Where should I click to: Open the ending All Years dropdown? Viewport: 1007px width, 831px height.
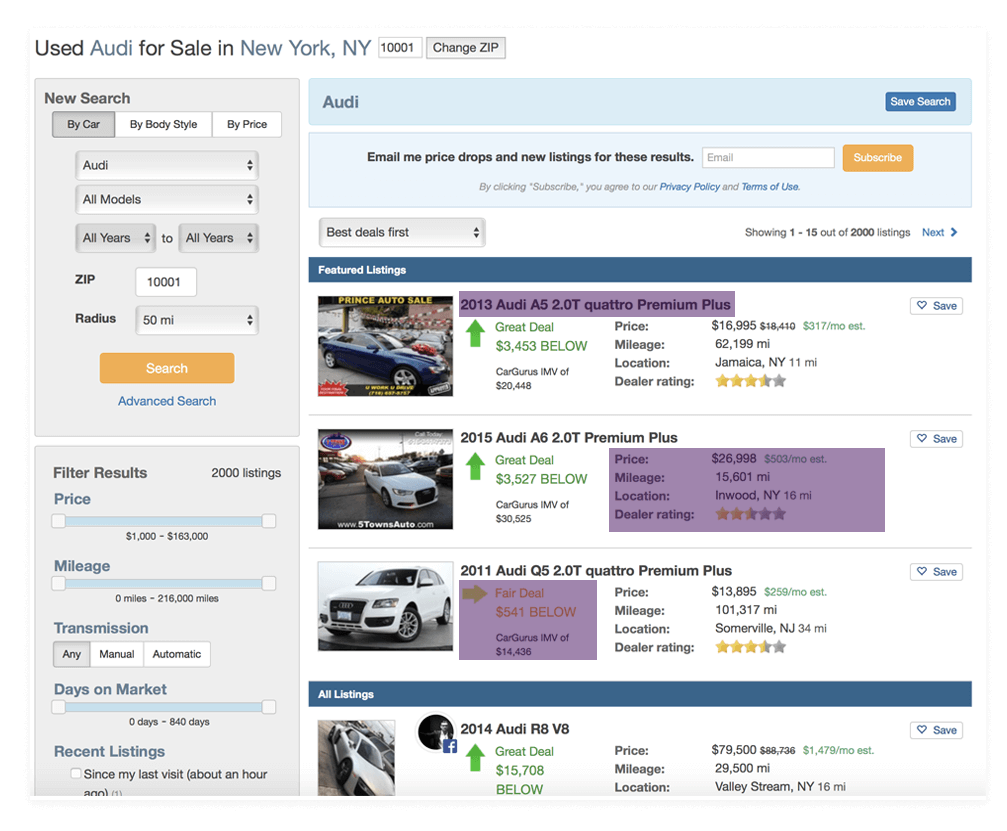pyautogui.click(x=218, y=238)
